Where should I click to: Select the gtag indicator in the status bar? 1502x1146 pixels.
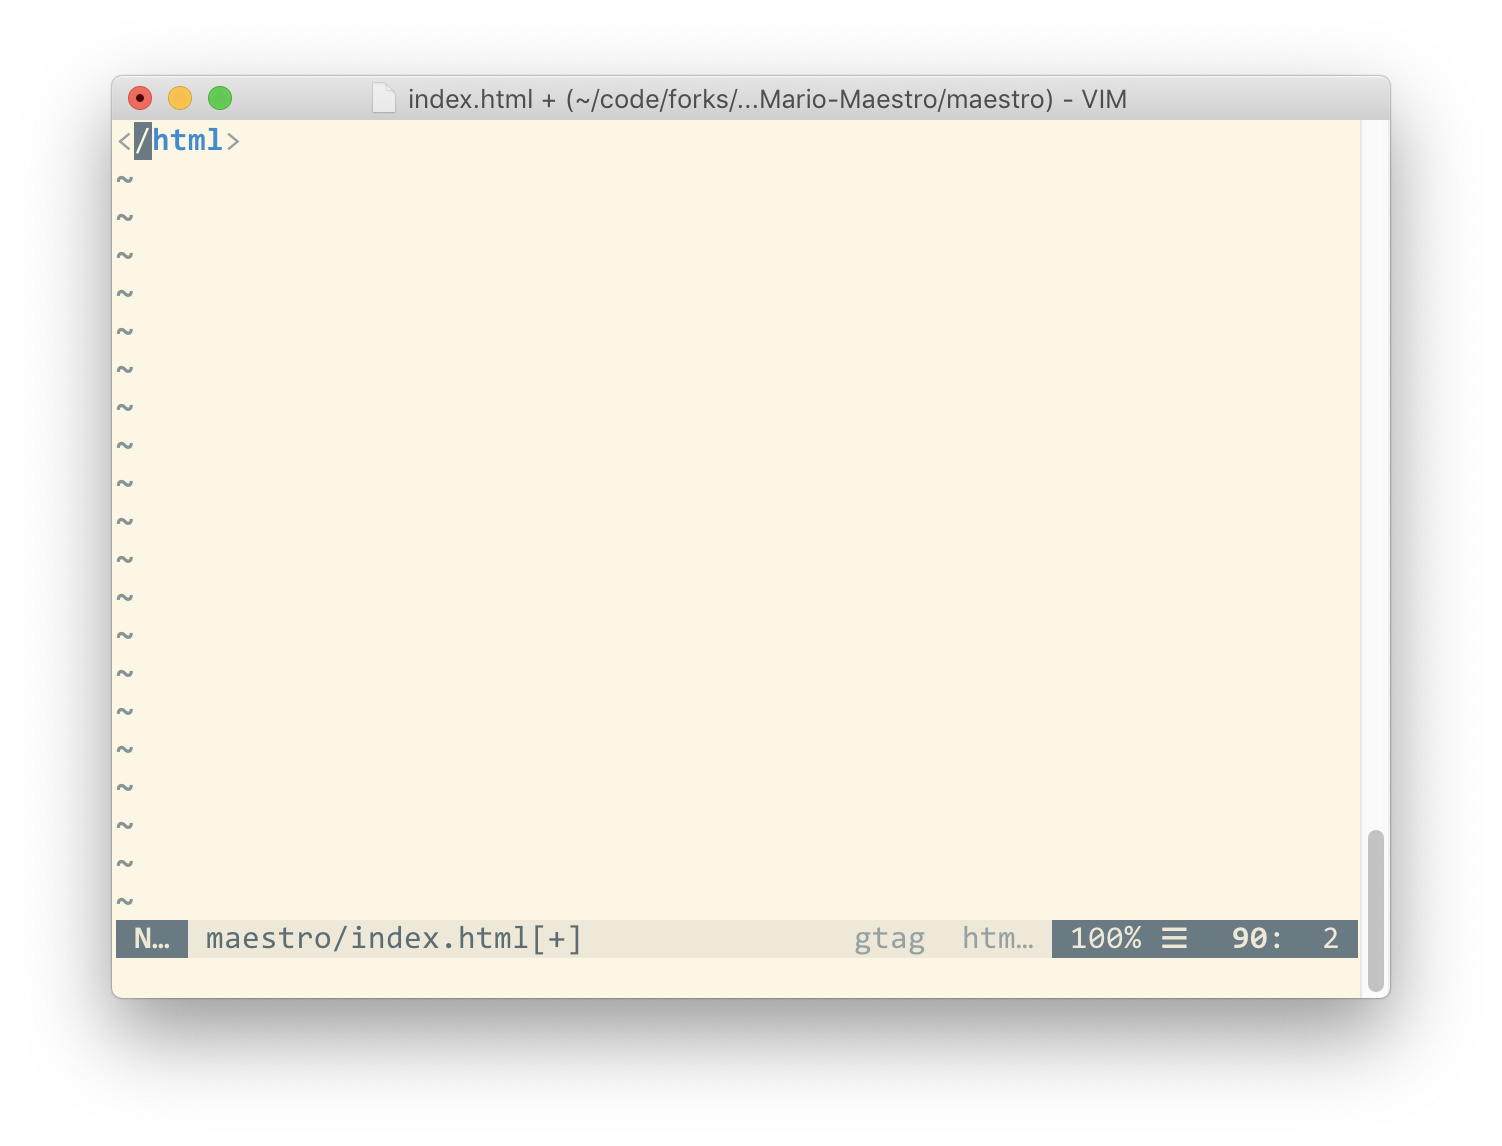pyautogui.click(x=890, y=938)
